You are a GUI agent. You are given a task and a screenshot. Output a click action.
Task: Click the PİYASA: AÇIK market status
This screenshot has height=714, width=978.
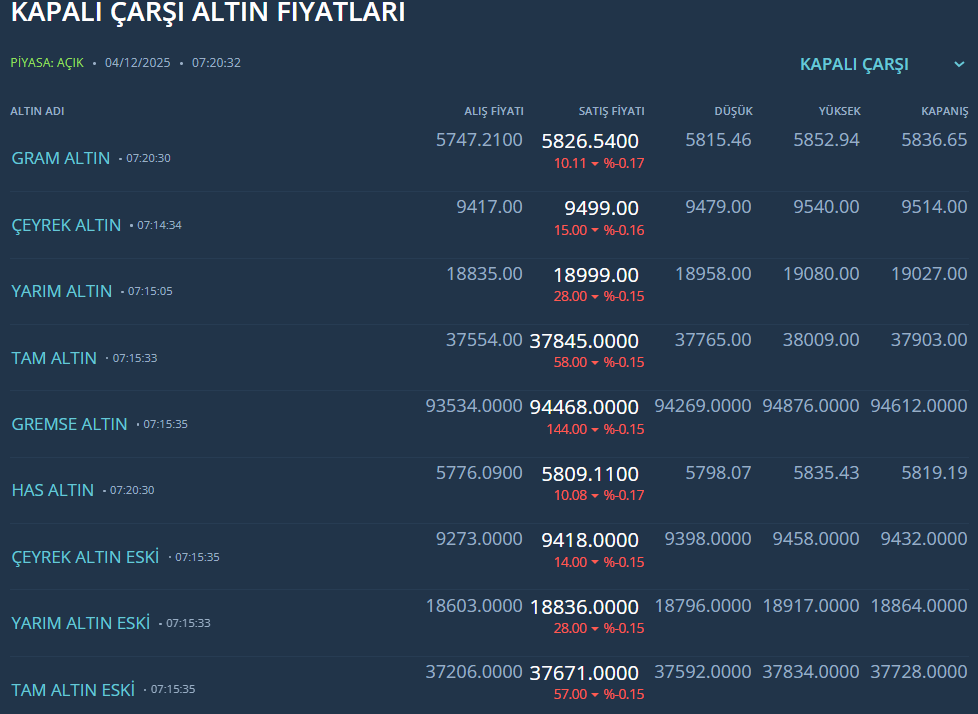tap(47, 63)
